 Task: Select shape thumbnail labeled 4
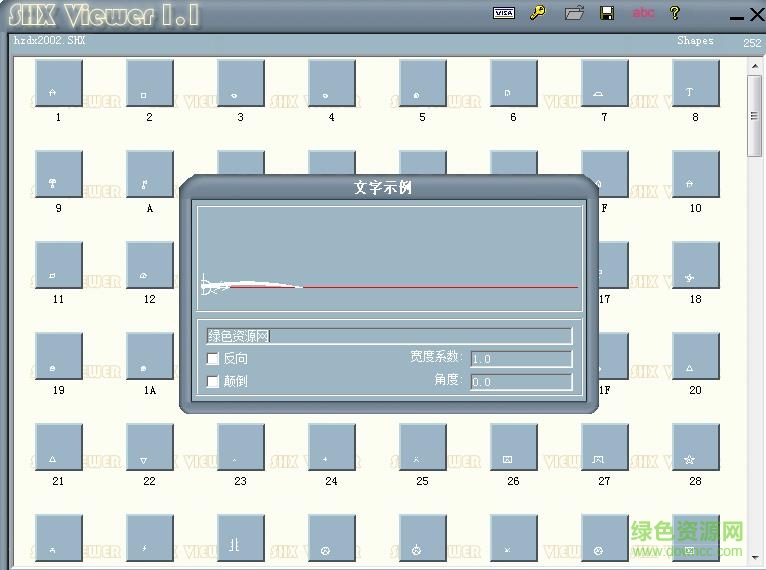tap(332, 83)
